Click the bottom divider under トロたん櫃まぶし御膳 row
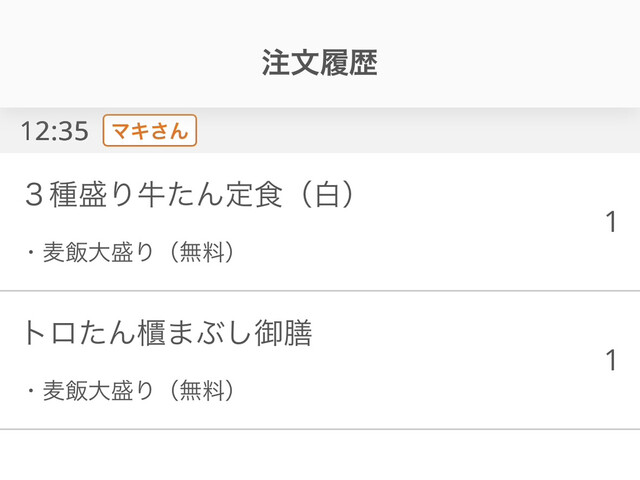Viewport: 640px width, 480px height. (x=320, y=429)
